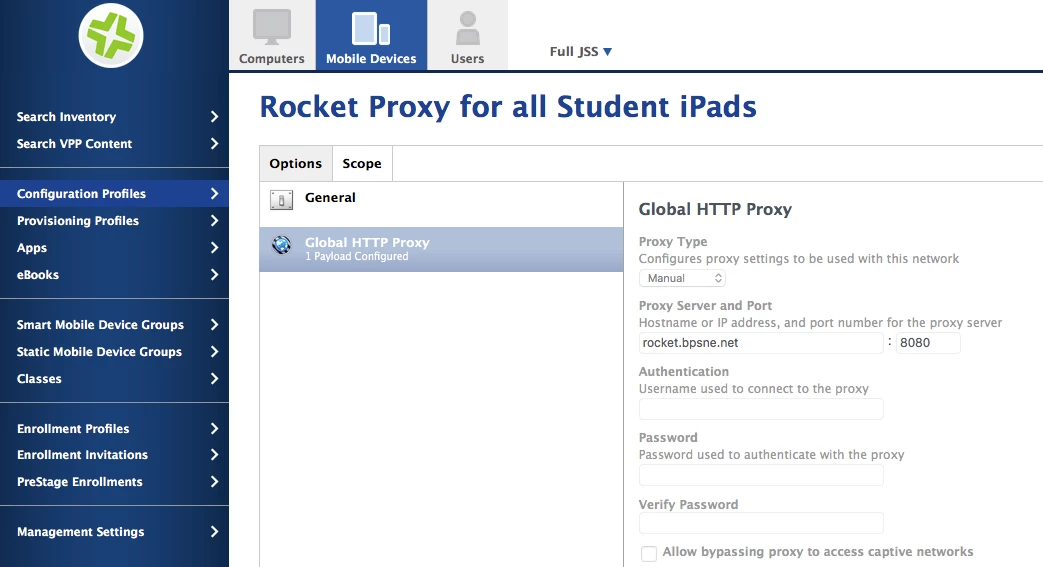Viewport: 1043px width, 567px height.
Task: Expand the Provisioning Profiles chevron
Action: 214,220
